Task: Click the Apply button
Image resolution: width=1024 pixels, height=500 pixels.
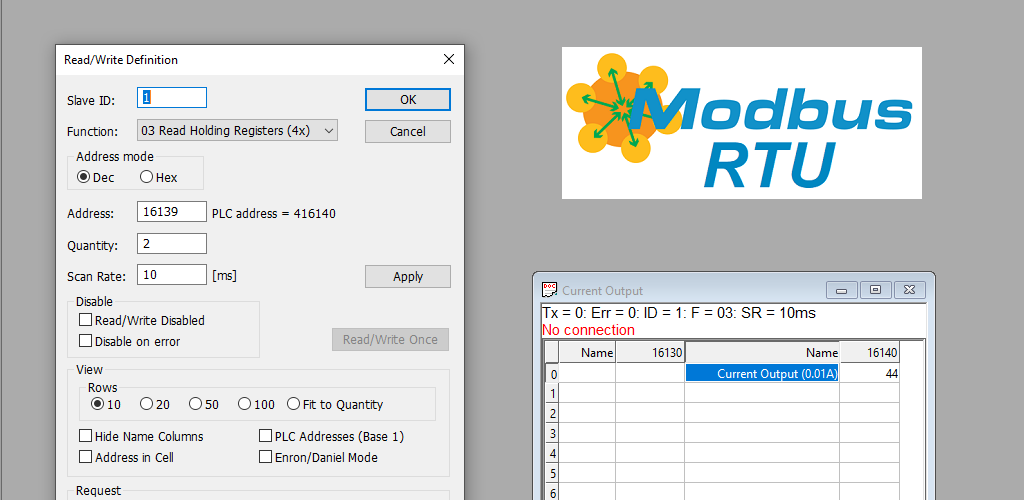Action: click(408, 276)
